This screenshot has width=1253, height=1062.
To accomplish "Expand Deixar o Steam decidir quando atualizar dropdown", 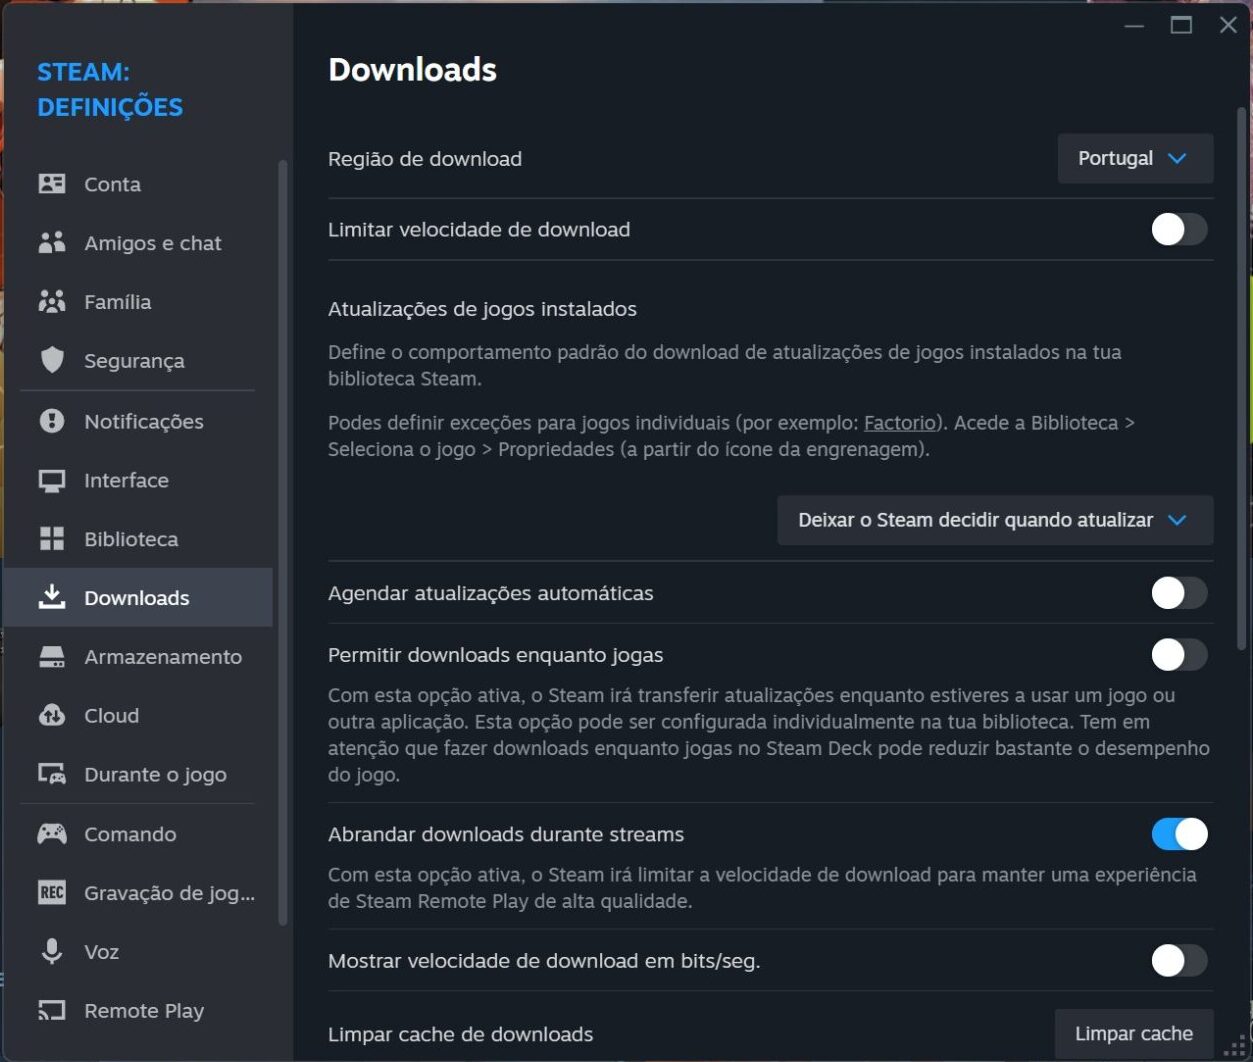I will point(994,520).
